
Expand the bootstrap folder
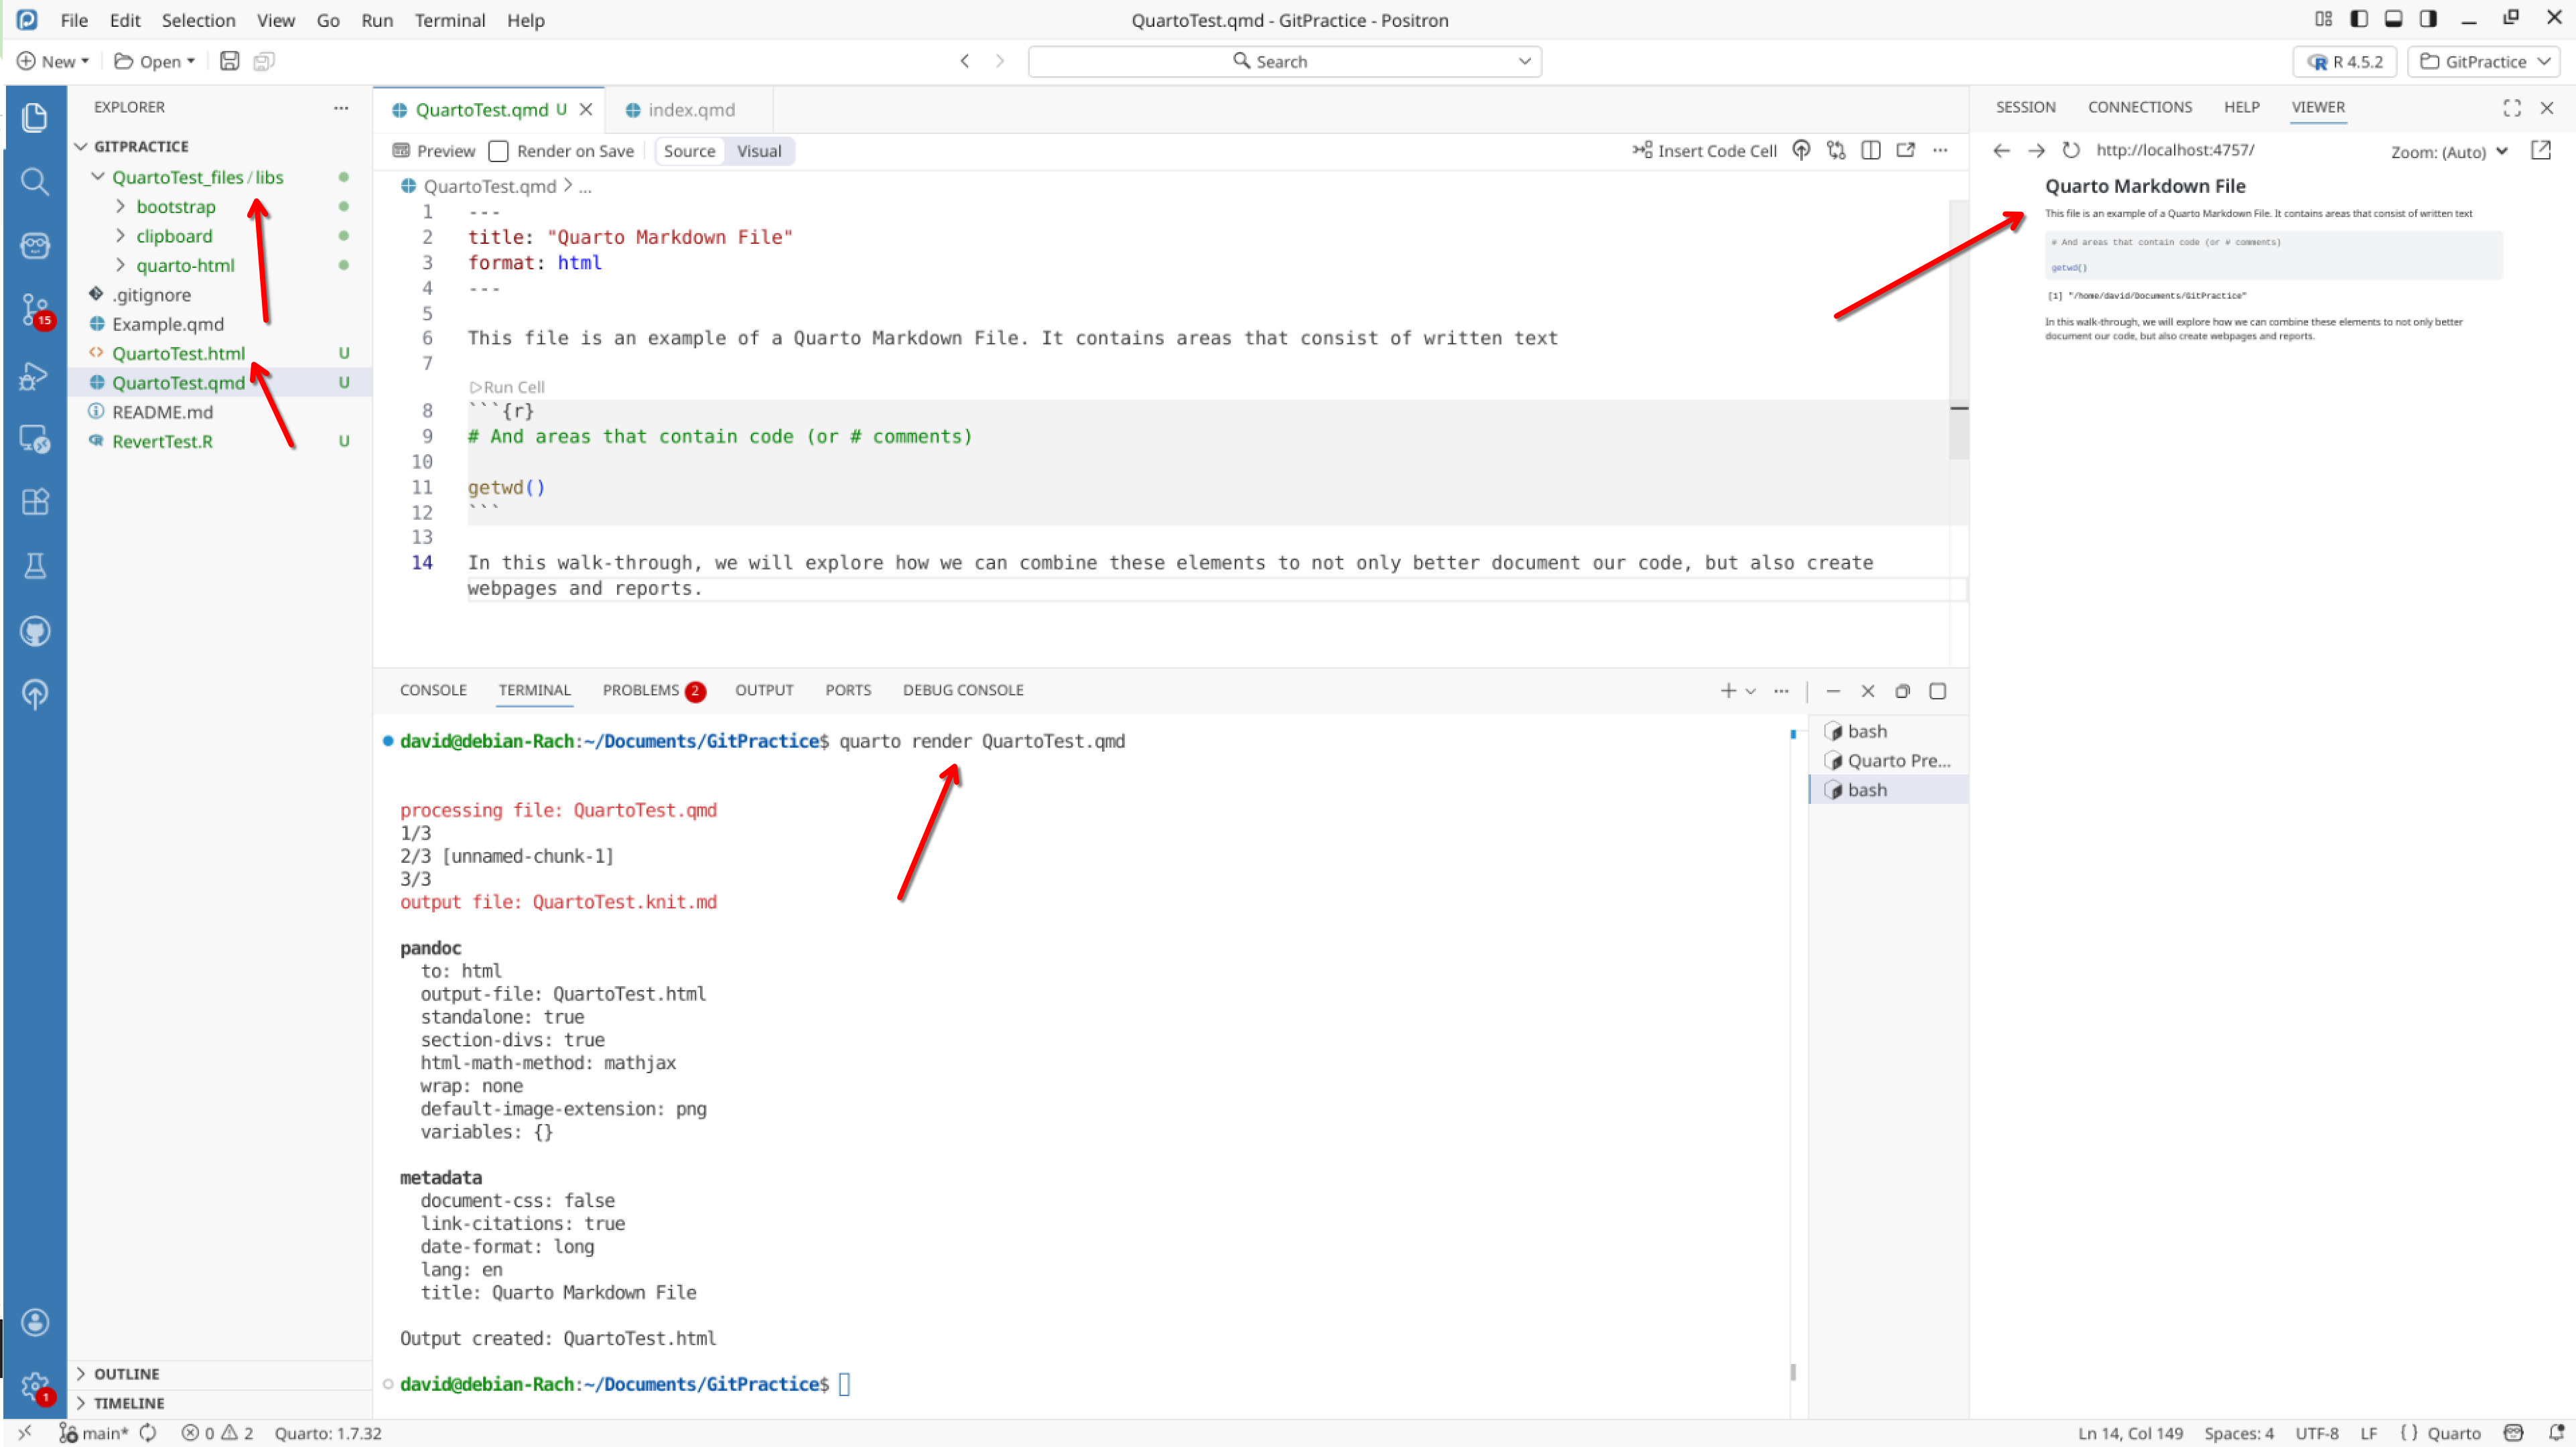click(176, 207)
